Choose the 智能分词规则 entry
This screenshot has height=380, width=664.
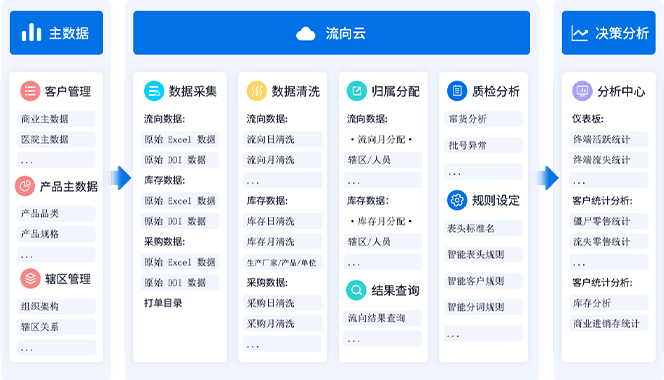point(484,307)
